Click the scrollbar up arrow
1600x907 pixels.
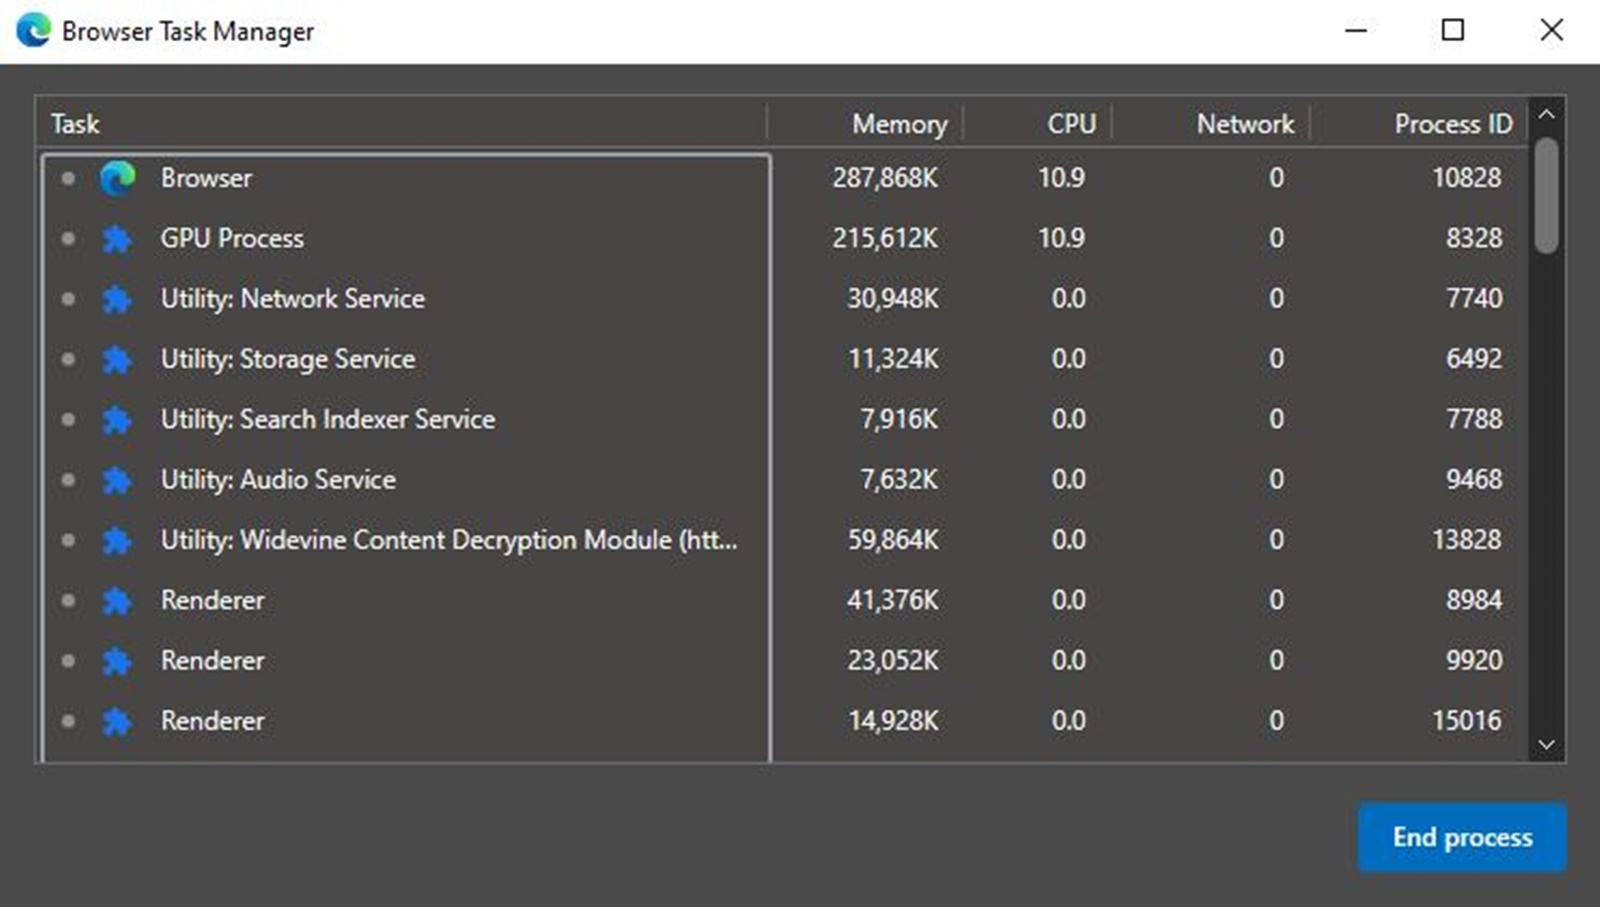(1545, 113)
